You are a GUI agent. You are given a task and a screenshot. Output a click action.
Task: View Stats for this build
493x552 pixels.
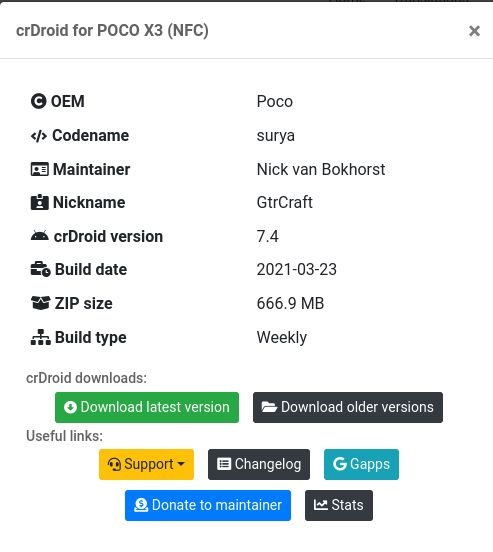click(339, 505)
